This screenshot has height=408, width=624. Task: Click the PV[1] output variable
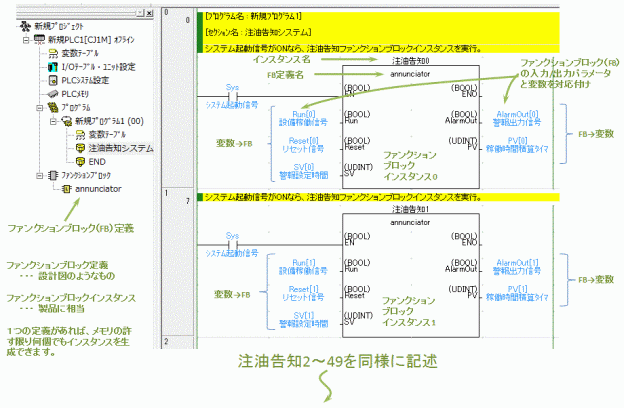(x=517, y=293)
